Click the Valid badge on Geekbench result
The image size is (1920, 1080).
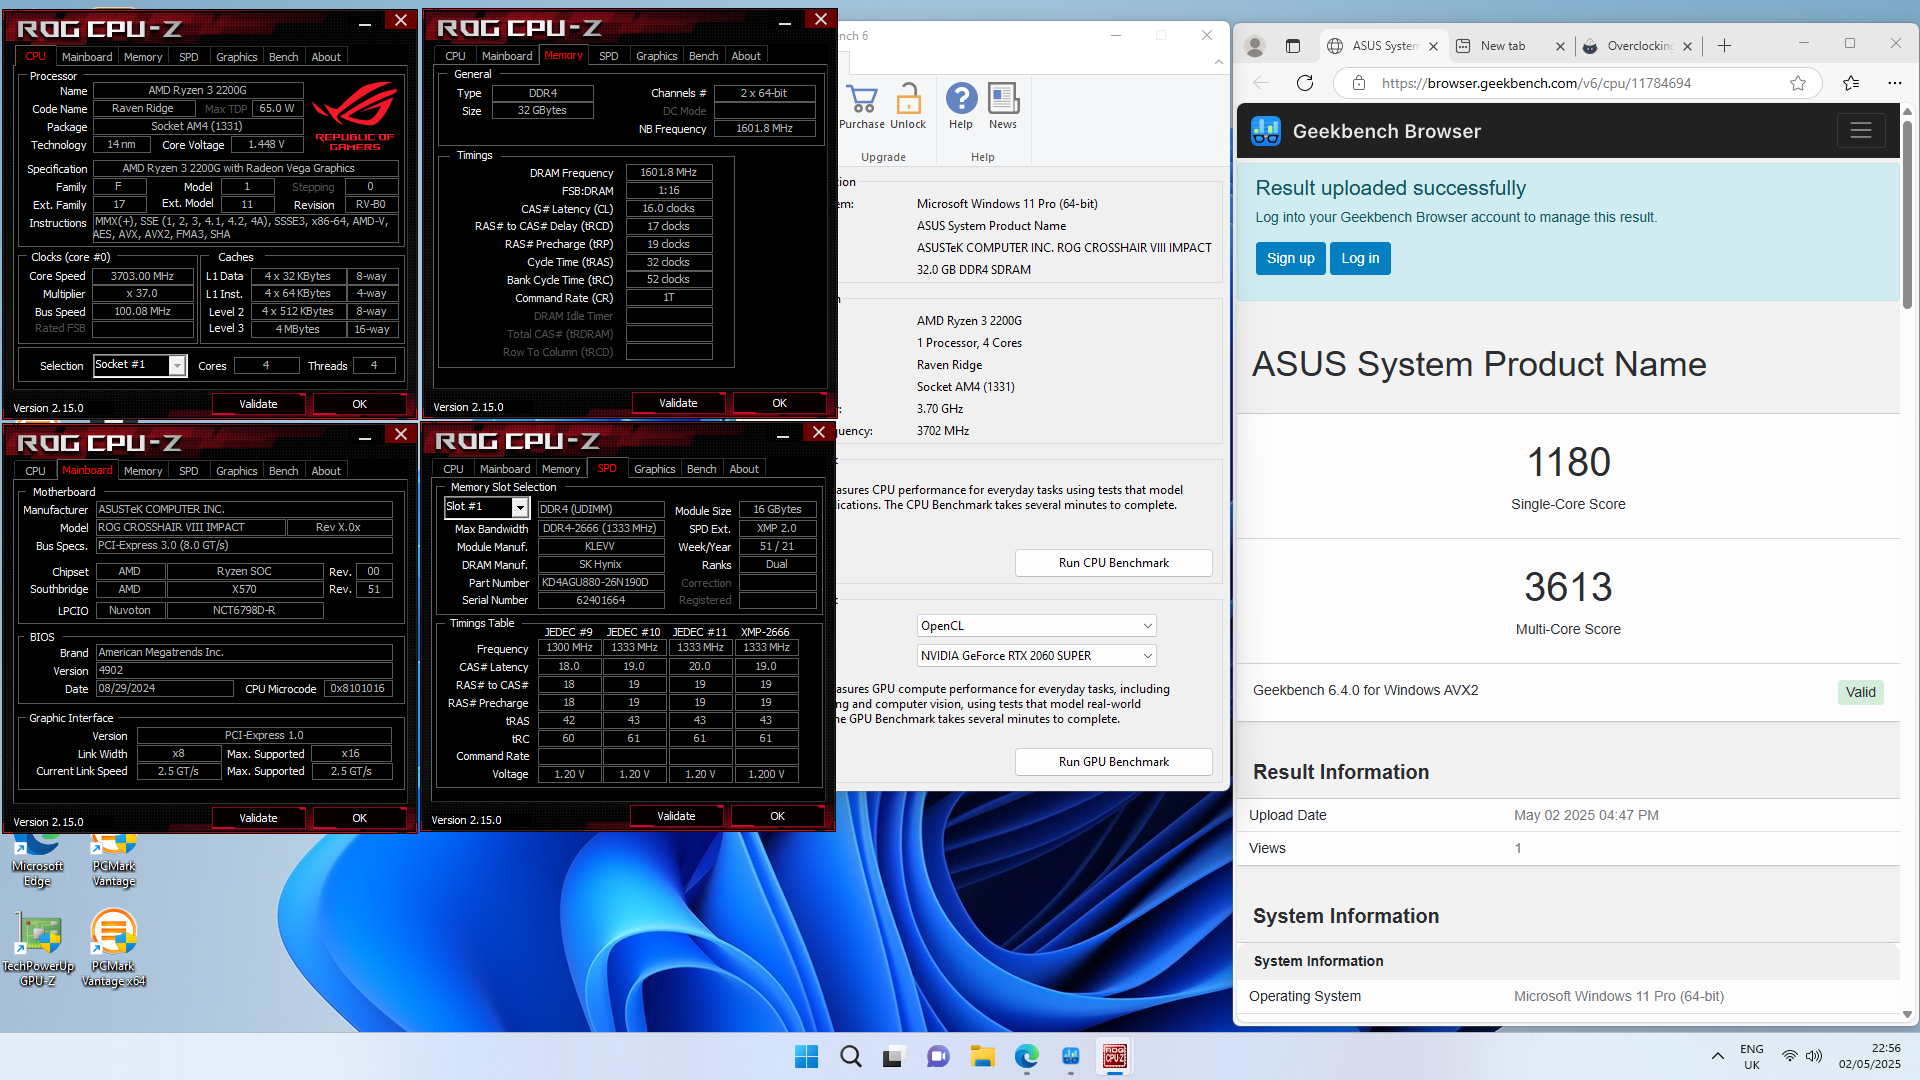1860,692
